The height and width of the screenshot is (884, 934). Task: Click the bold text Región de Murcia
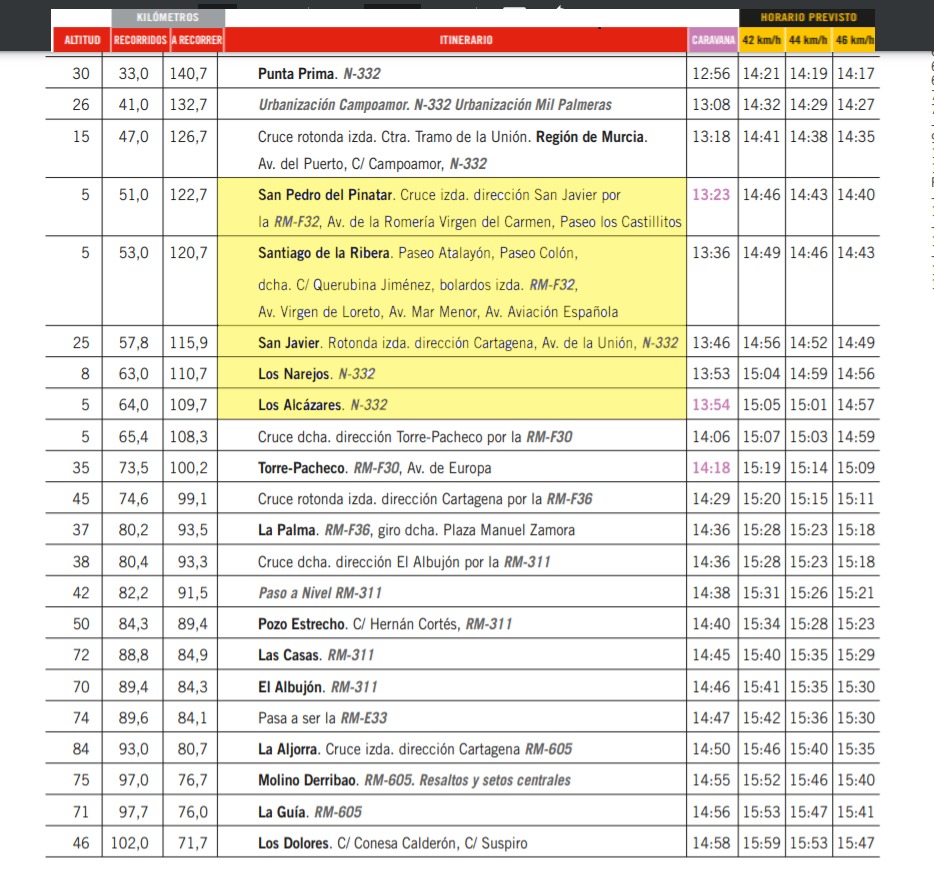590,137
